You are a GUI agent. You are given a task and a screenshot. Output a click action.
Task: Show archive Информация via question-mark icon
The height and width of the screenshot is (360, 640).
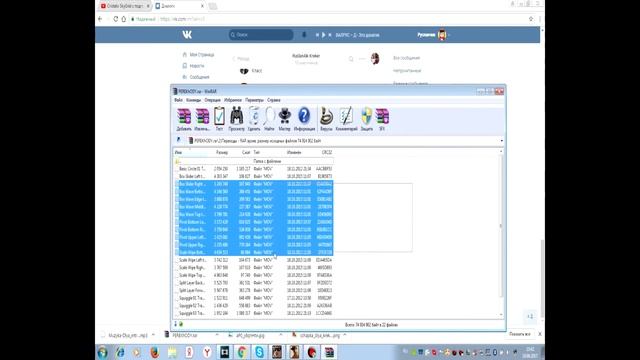[x=304, y=119]
